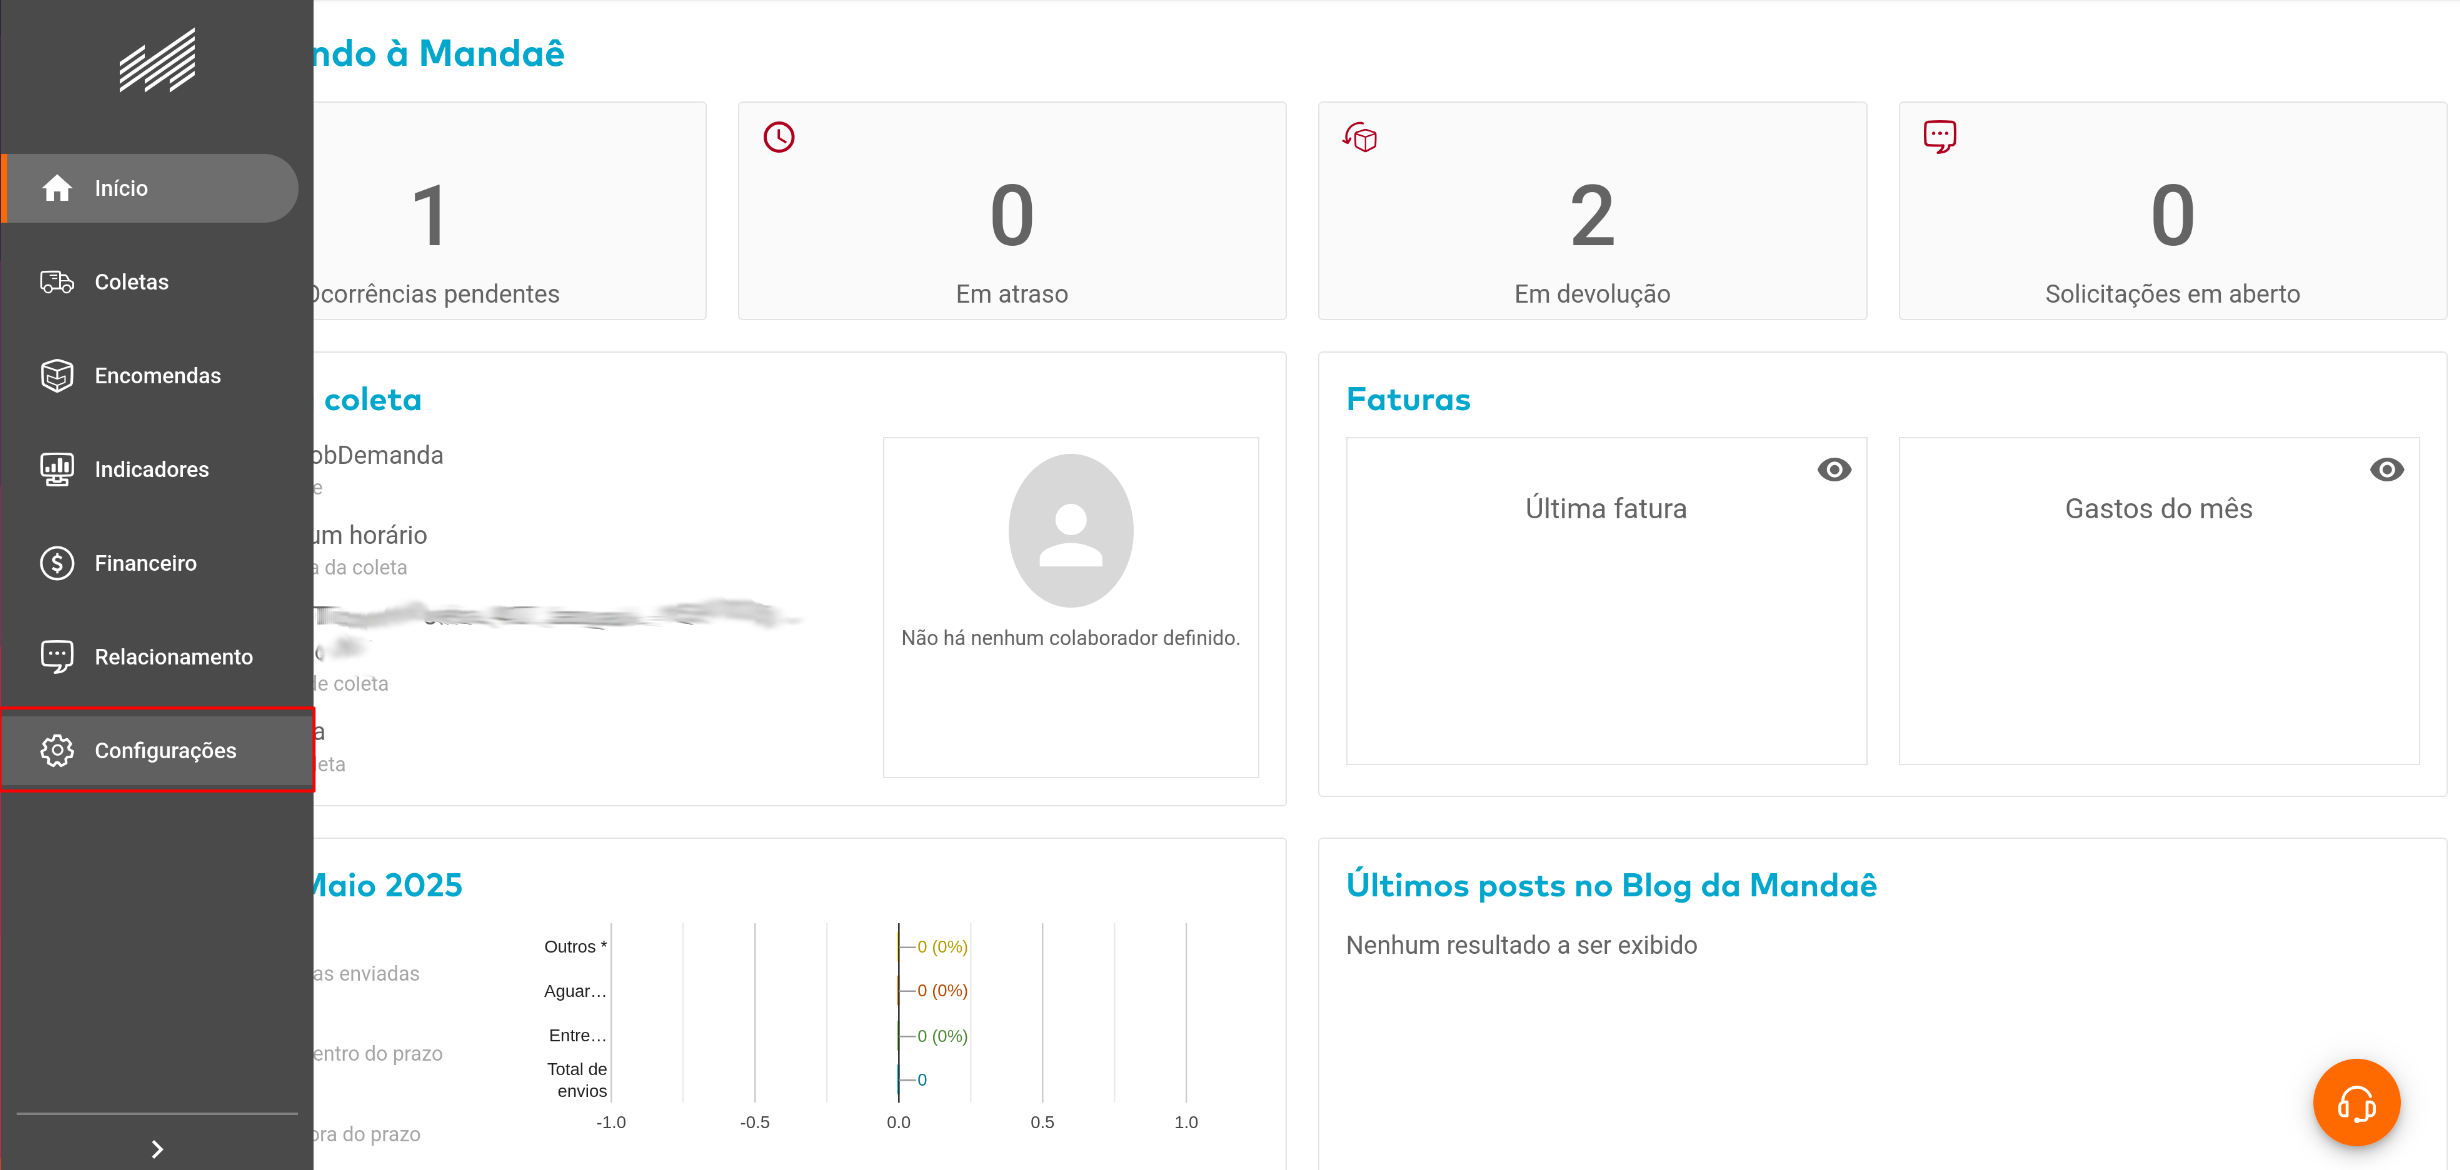The width and height of the screenshot is (2460, 1170).
Task: Click the speech bubble icon on Solicitações em aberto
Action: pyautogui.click(x=1939, y=137)
